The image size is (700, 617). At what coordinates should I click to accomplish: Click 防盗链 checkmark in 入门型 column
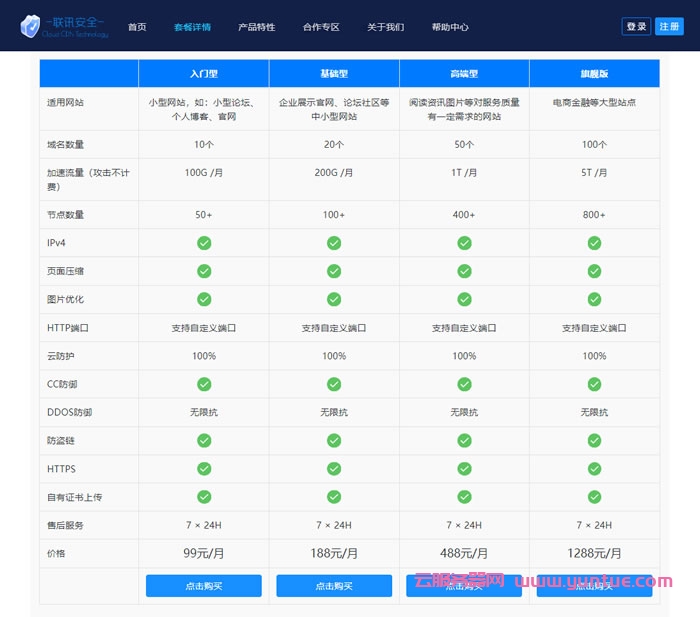coord(204,440)
